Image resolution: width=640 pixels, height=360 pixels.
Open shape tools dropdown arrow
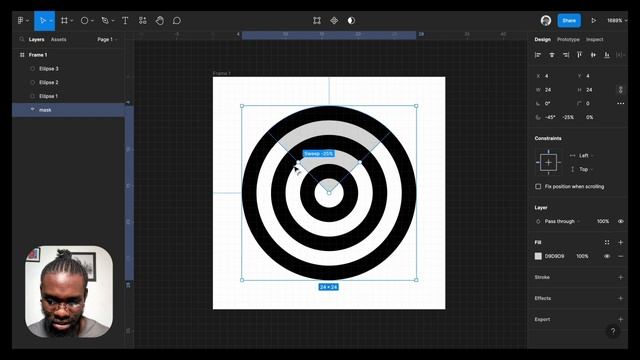92,21
